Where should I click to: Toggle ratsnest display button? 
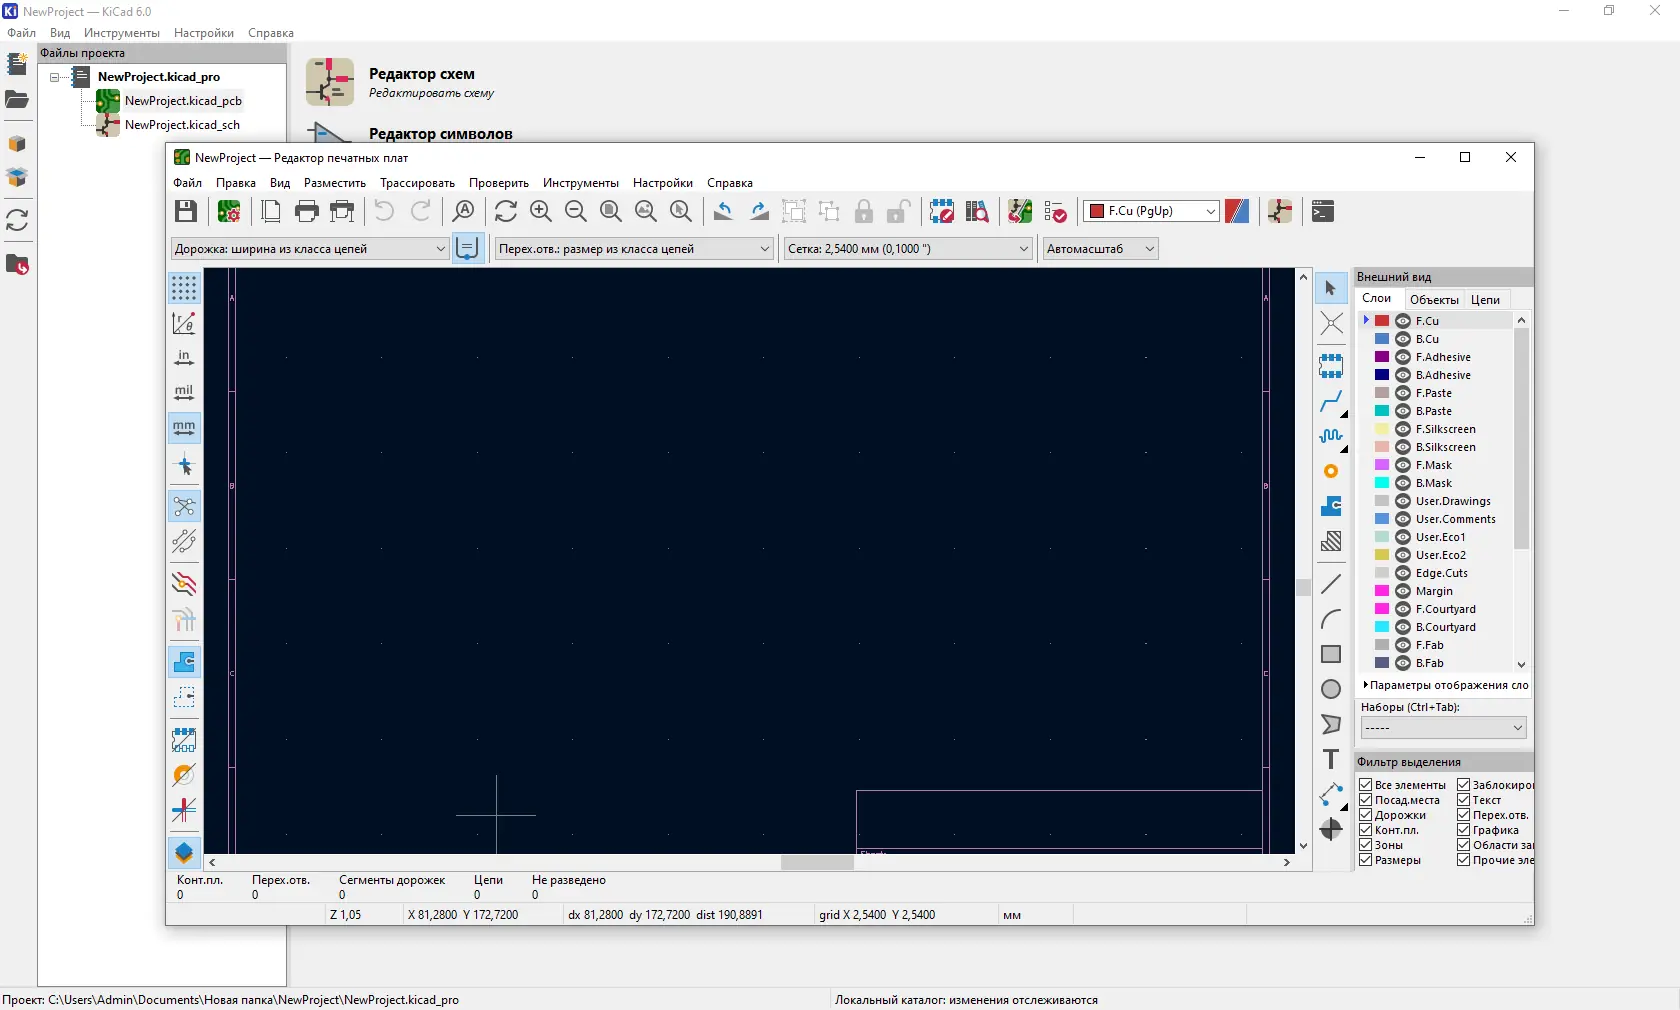point(184,507)
